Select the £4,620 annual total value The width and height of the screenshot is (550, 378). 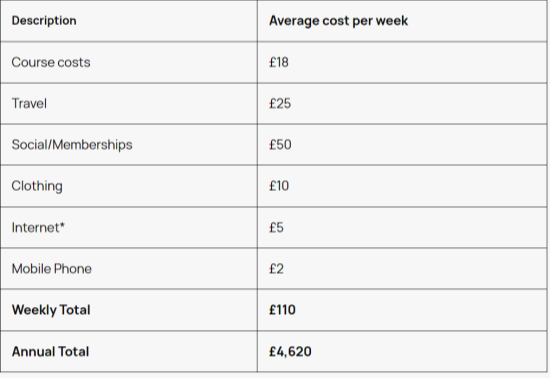(290, 352)
